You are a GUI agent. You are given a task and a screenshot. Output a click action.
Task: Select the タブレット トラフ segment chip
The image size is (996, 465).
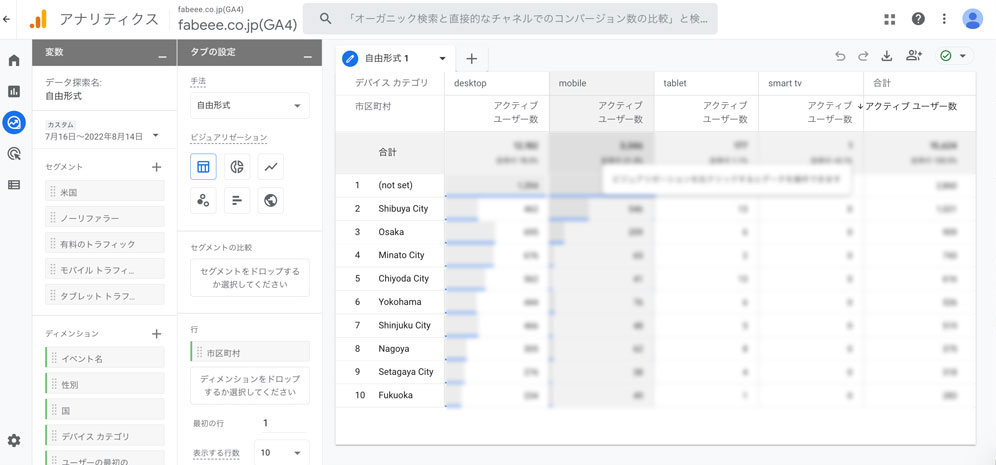(105, 295)
